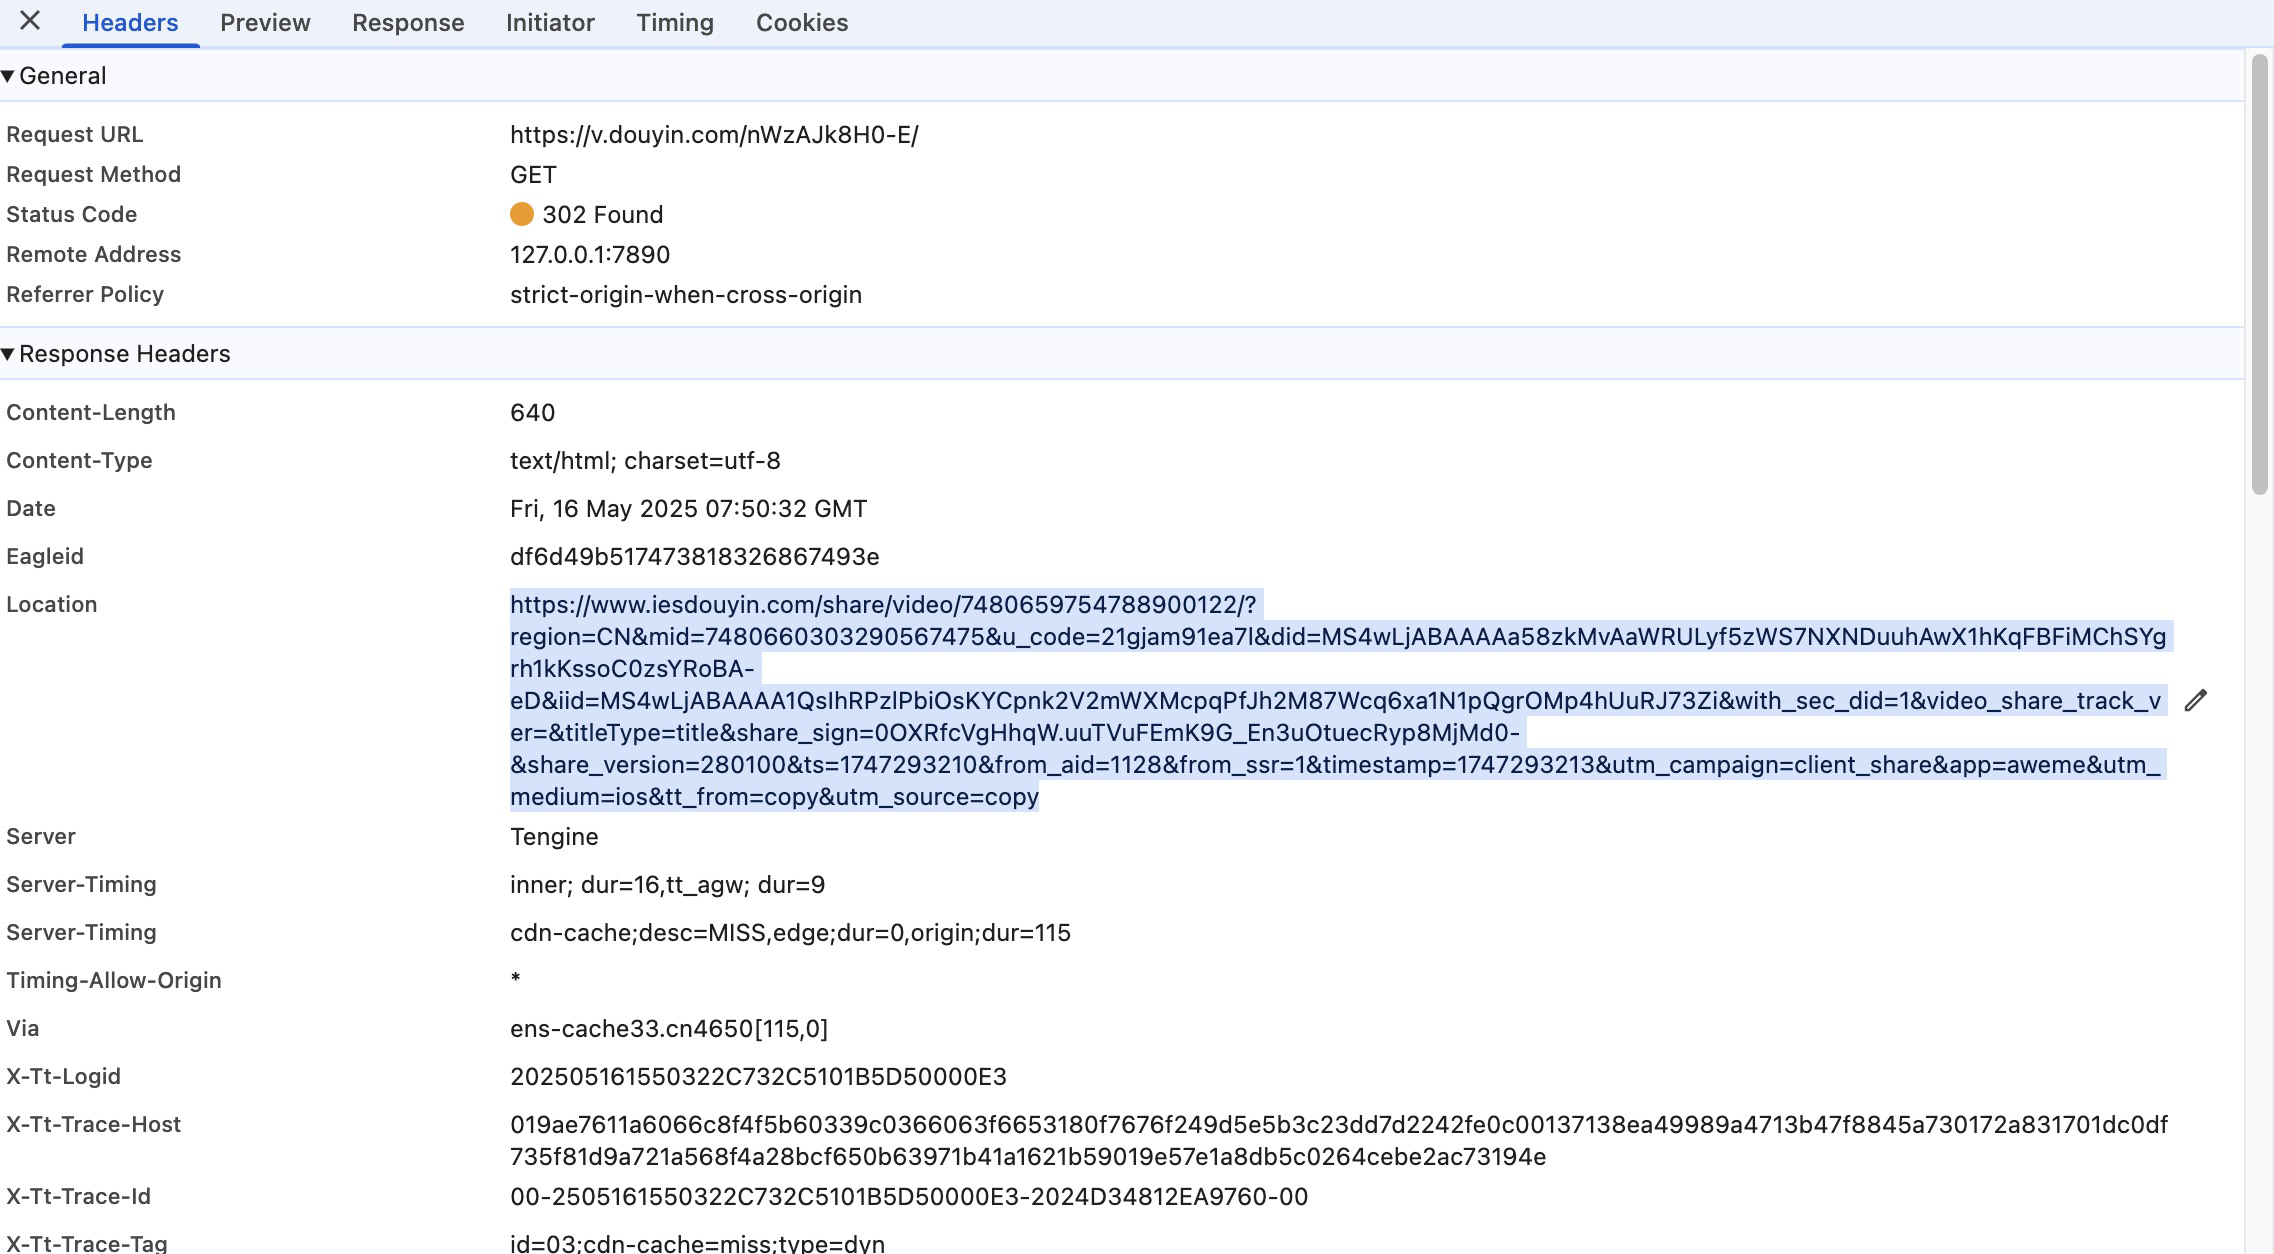This screenshot has height=1254, width=2274.
Task: Click the X-Tt-Trace-Tag header name
Action: 87,1243
